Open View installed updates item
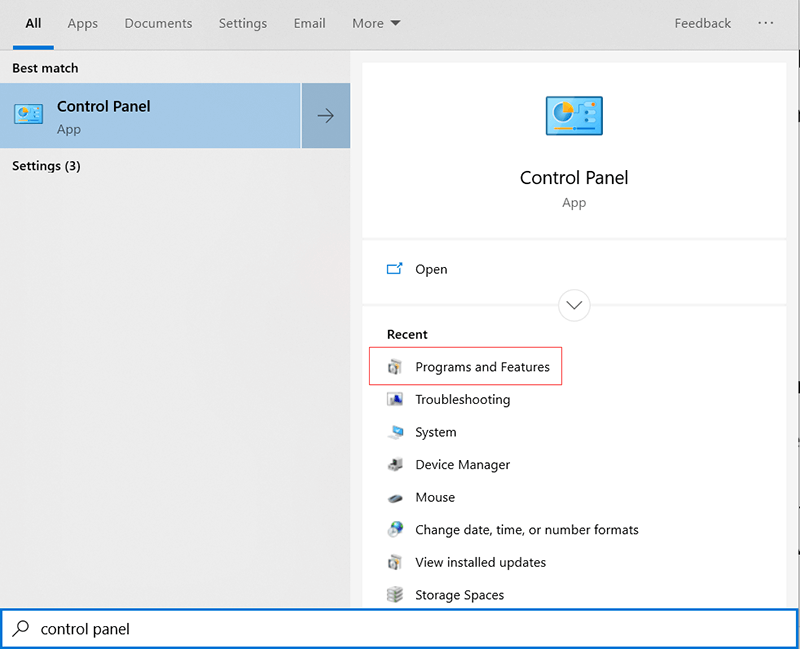Image resolution: width=800 pixels, height=649 pixels. (480, 562)
